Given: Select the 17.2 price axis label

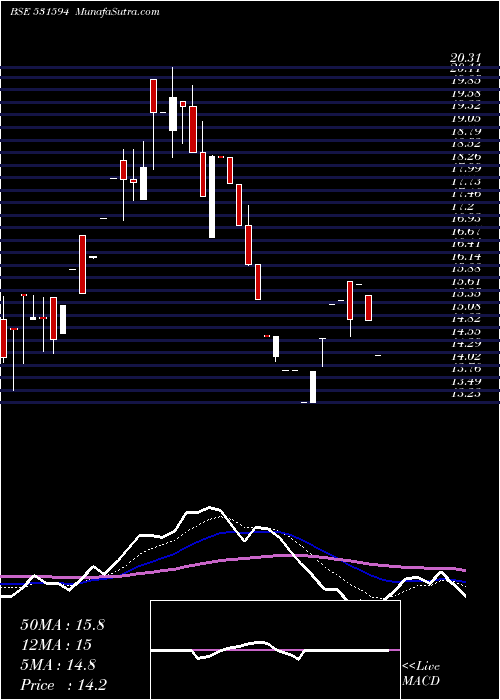Looking at the screenshot, I should point(462,207).
